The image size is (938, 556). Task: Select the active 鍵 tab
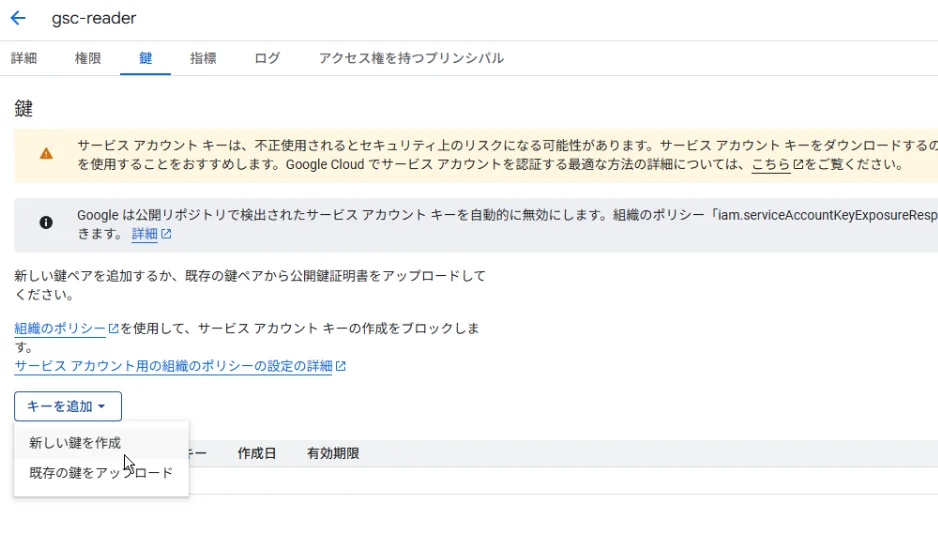point(146,58)
